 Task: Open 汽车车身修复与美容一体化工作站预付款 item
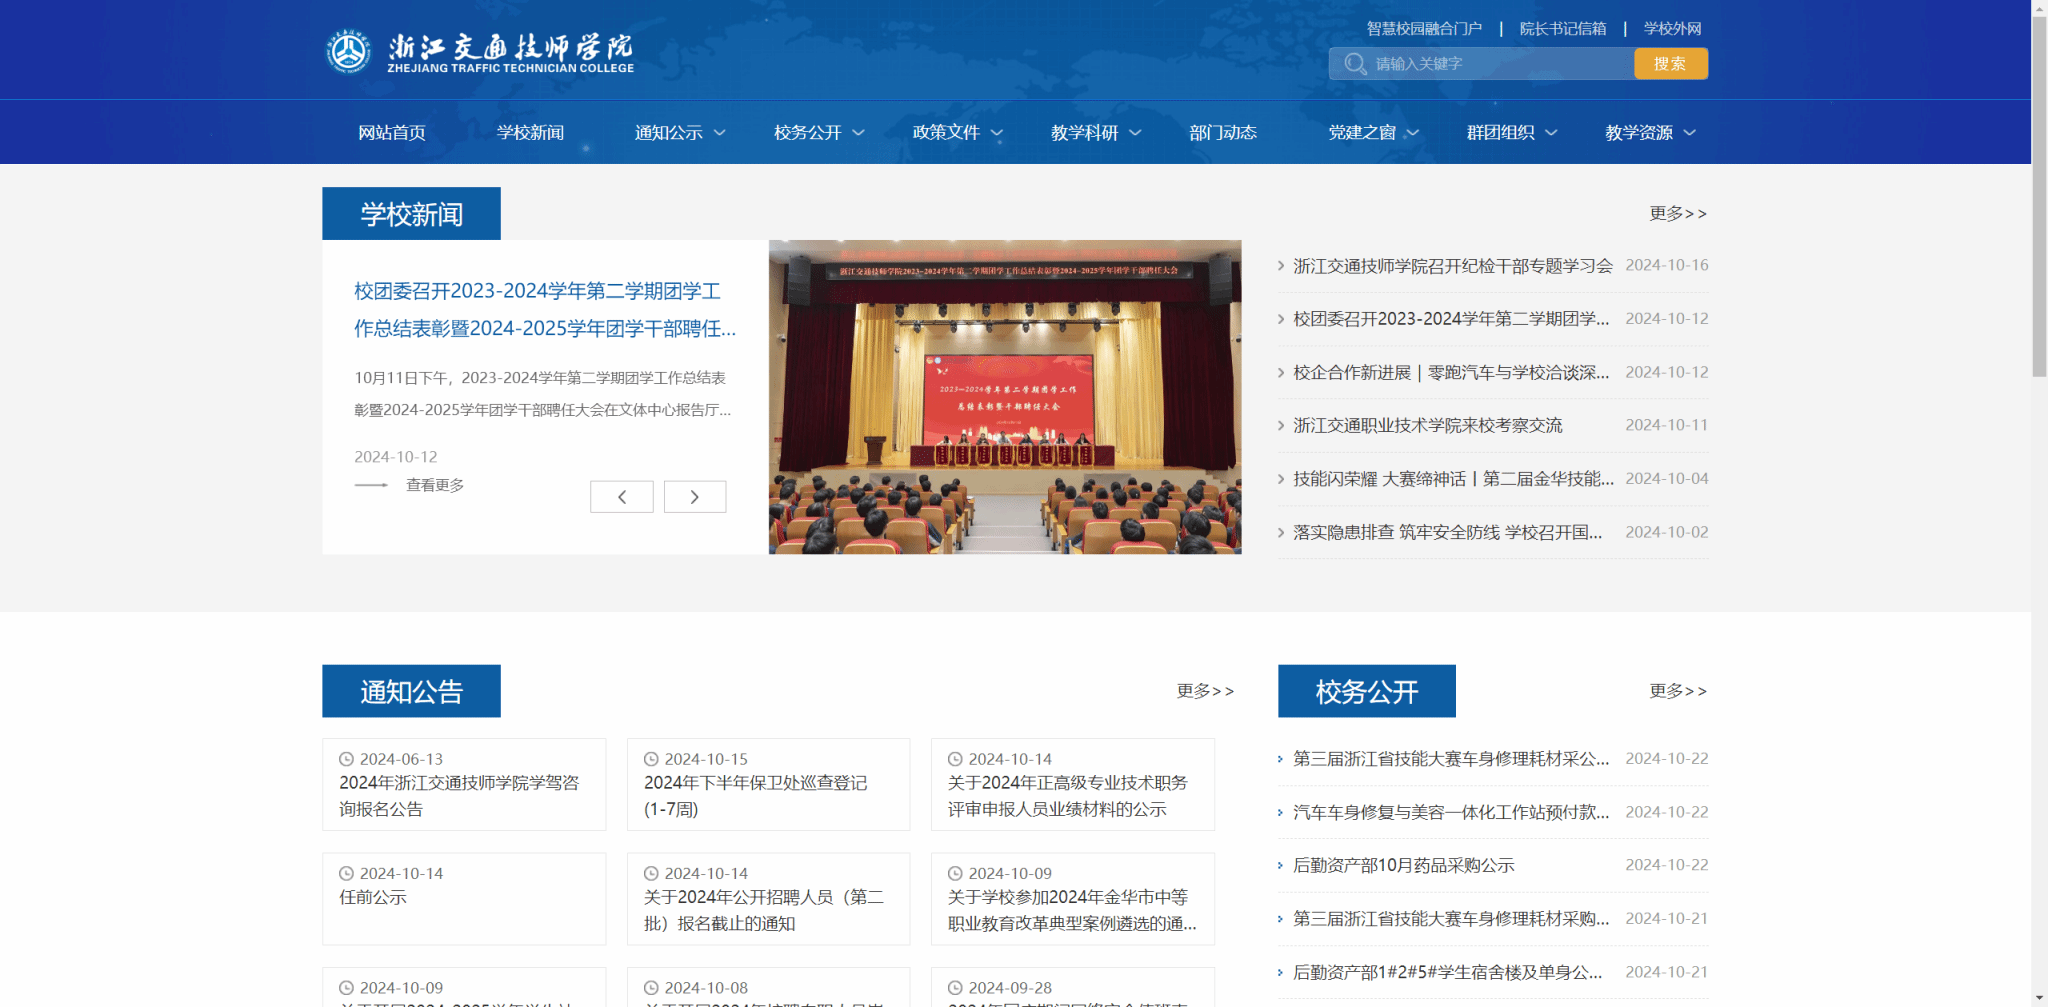click(x=1451, y=813)
